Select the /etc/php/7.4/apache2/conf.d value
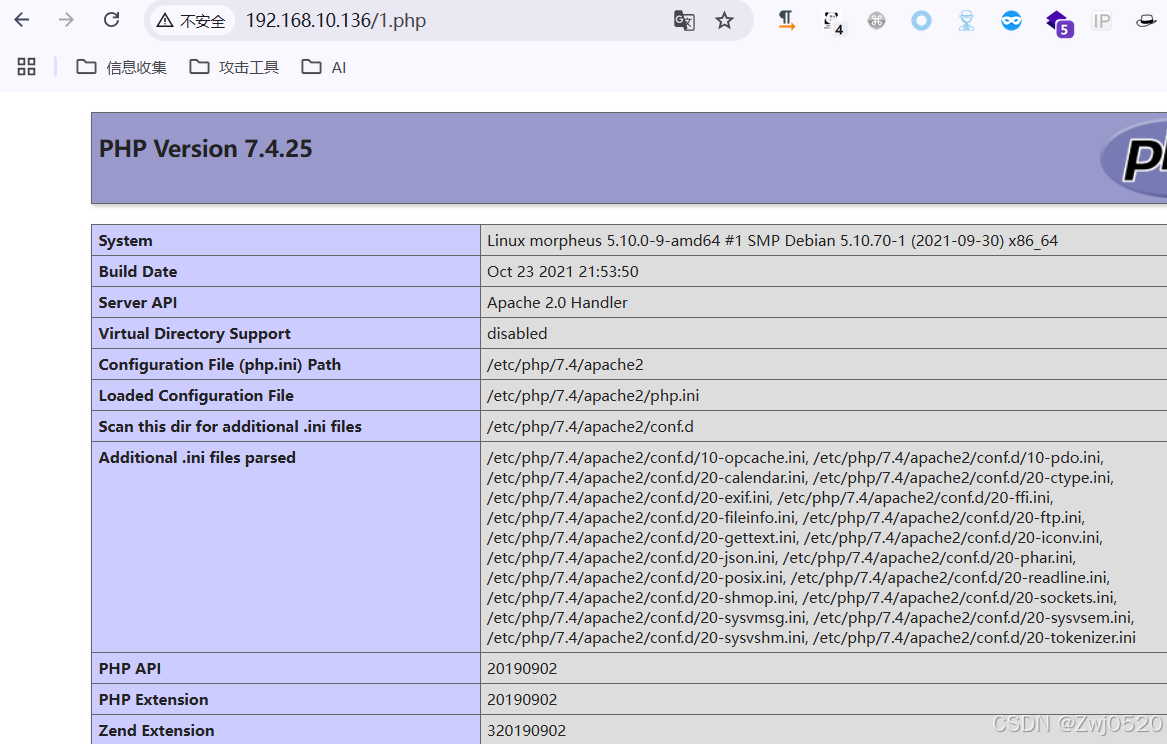1167x744 pixels. pyautogui.click(x=590, y=426)
